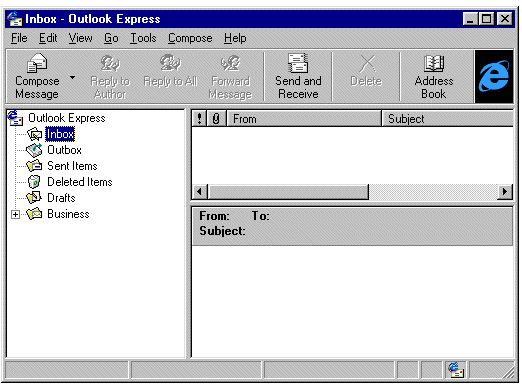Select the Business folder
Screen dimensions: 522x388
[x=68, y=214]
